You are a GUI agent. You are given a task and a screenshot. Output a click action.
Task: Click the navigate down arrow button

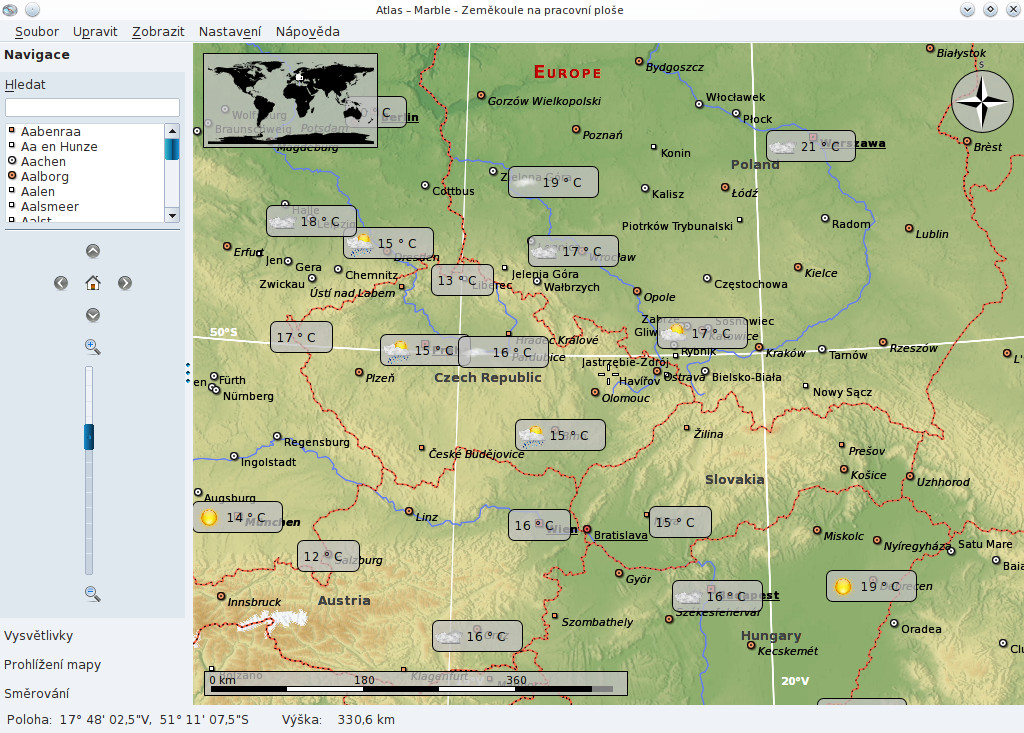point(93,315)
